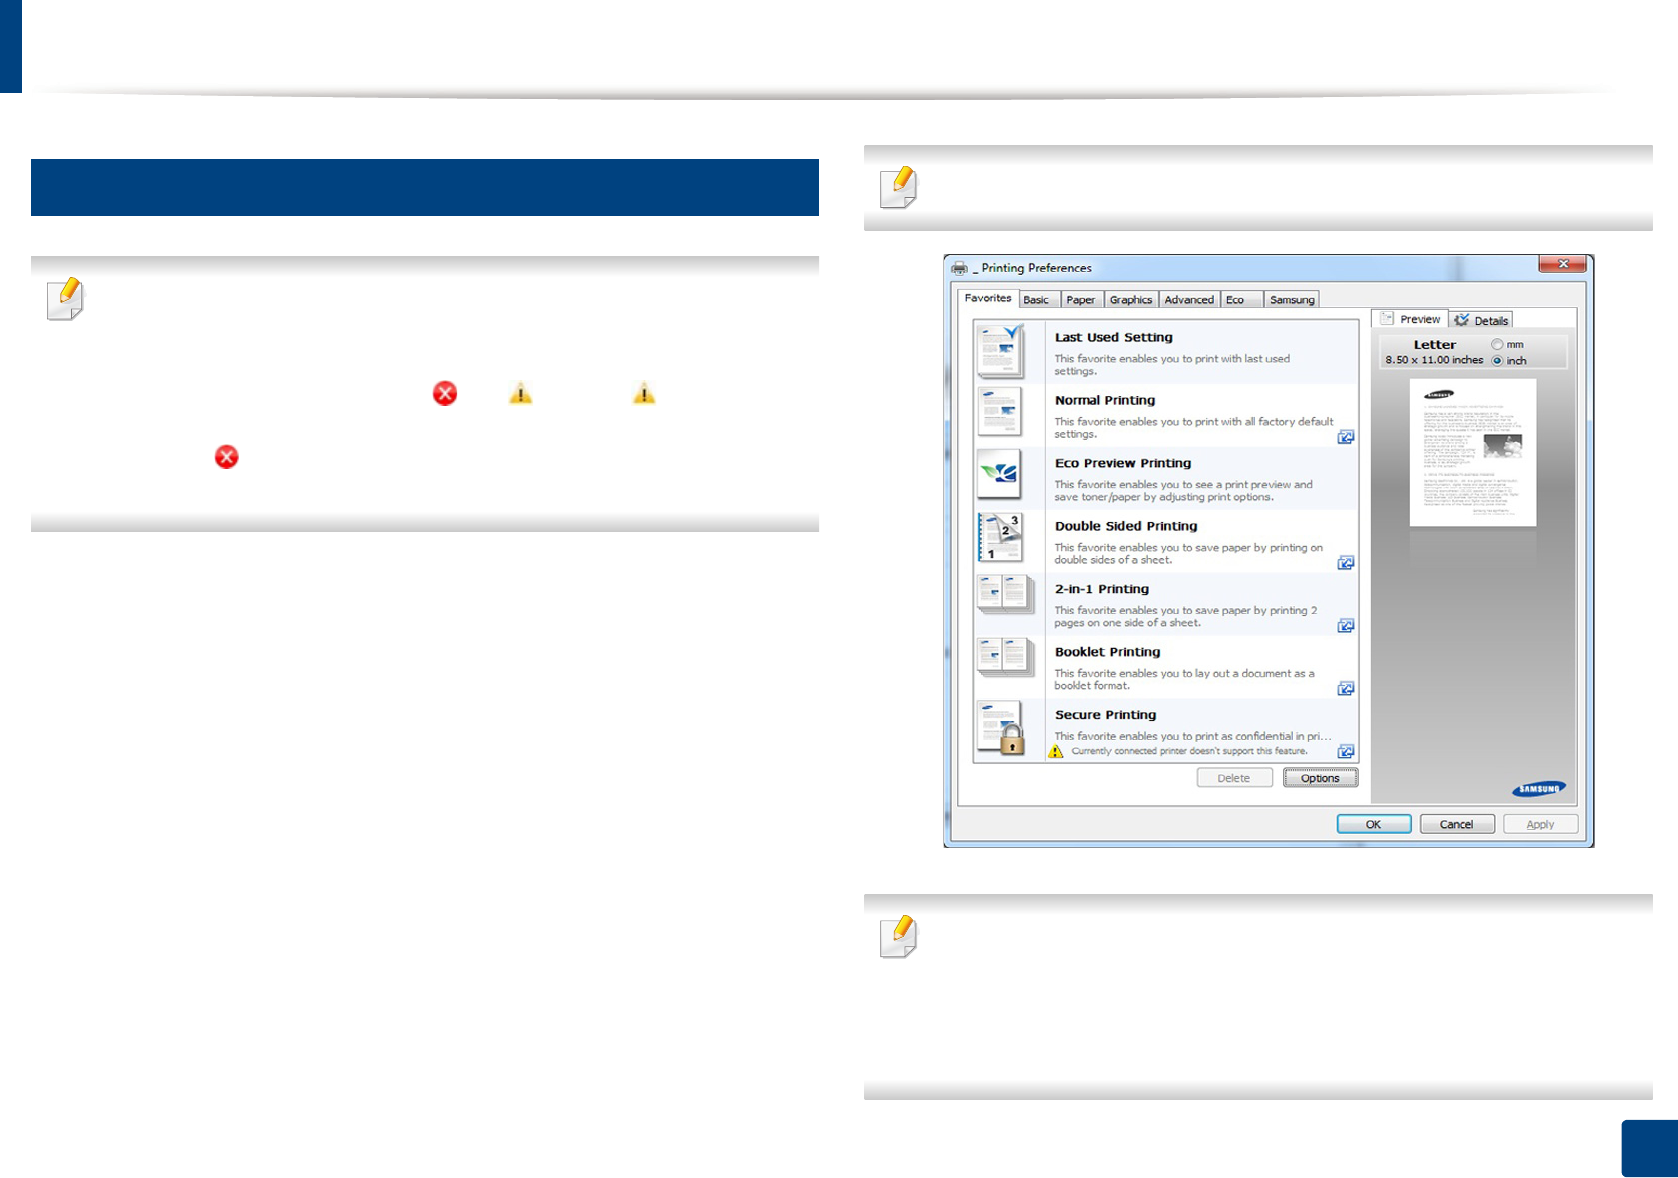Select the Booklet Printing icon
The width and height of the screenshot is (1678, 1178).
click(1005, 657)
